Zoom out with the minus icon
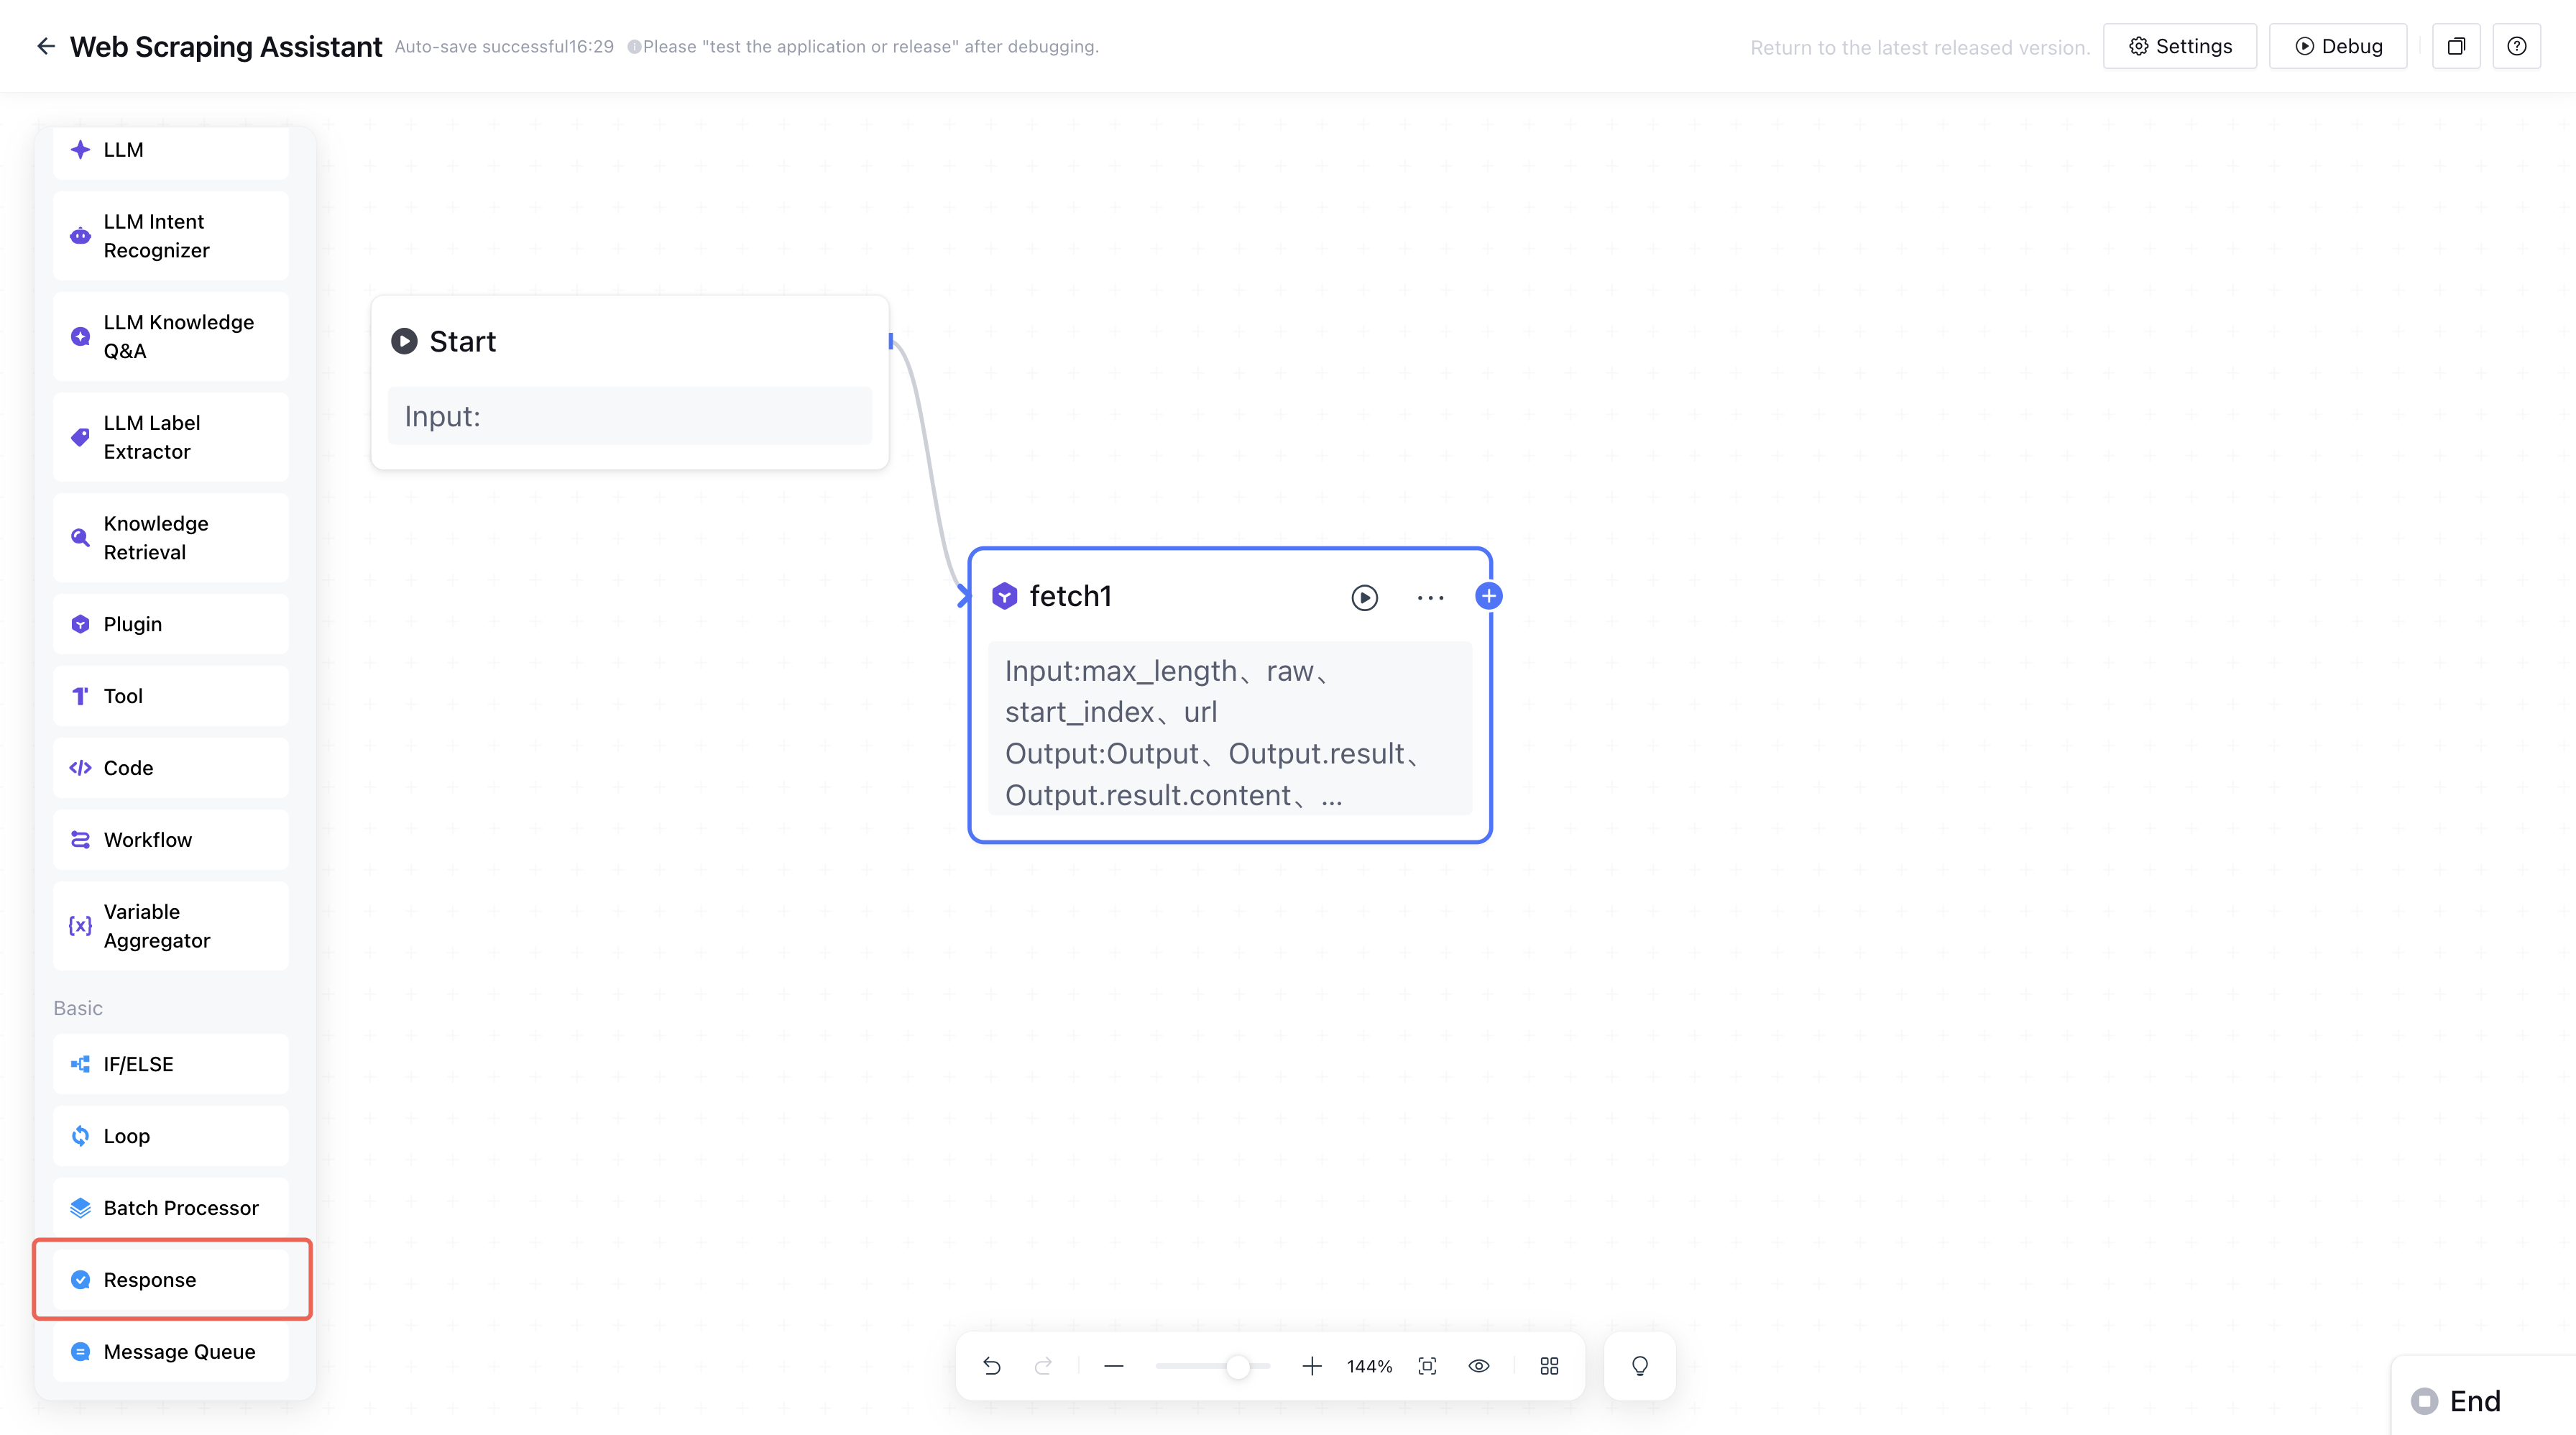 [x=1114, y=1366]
